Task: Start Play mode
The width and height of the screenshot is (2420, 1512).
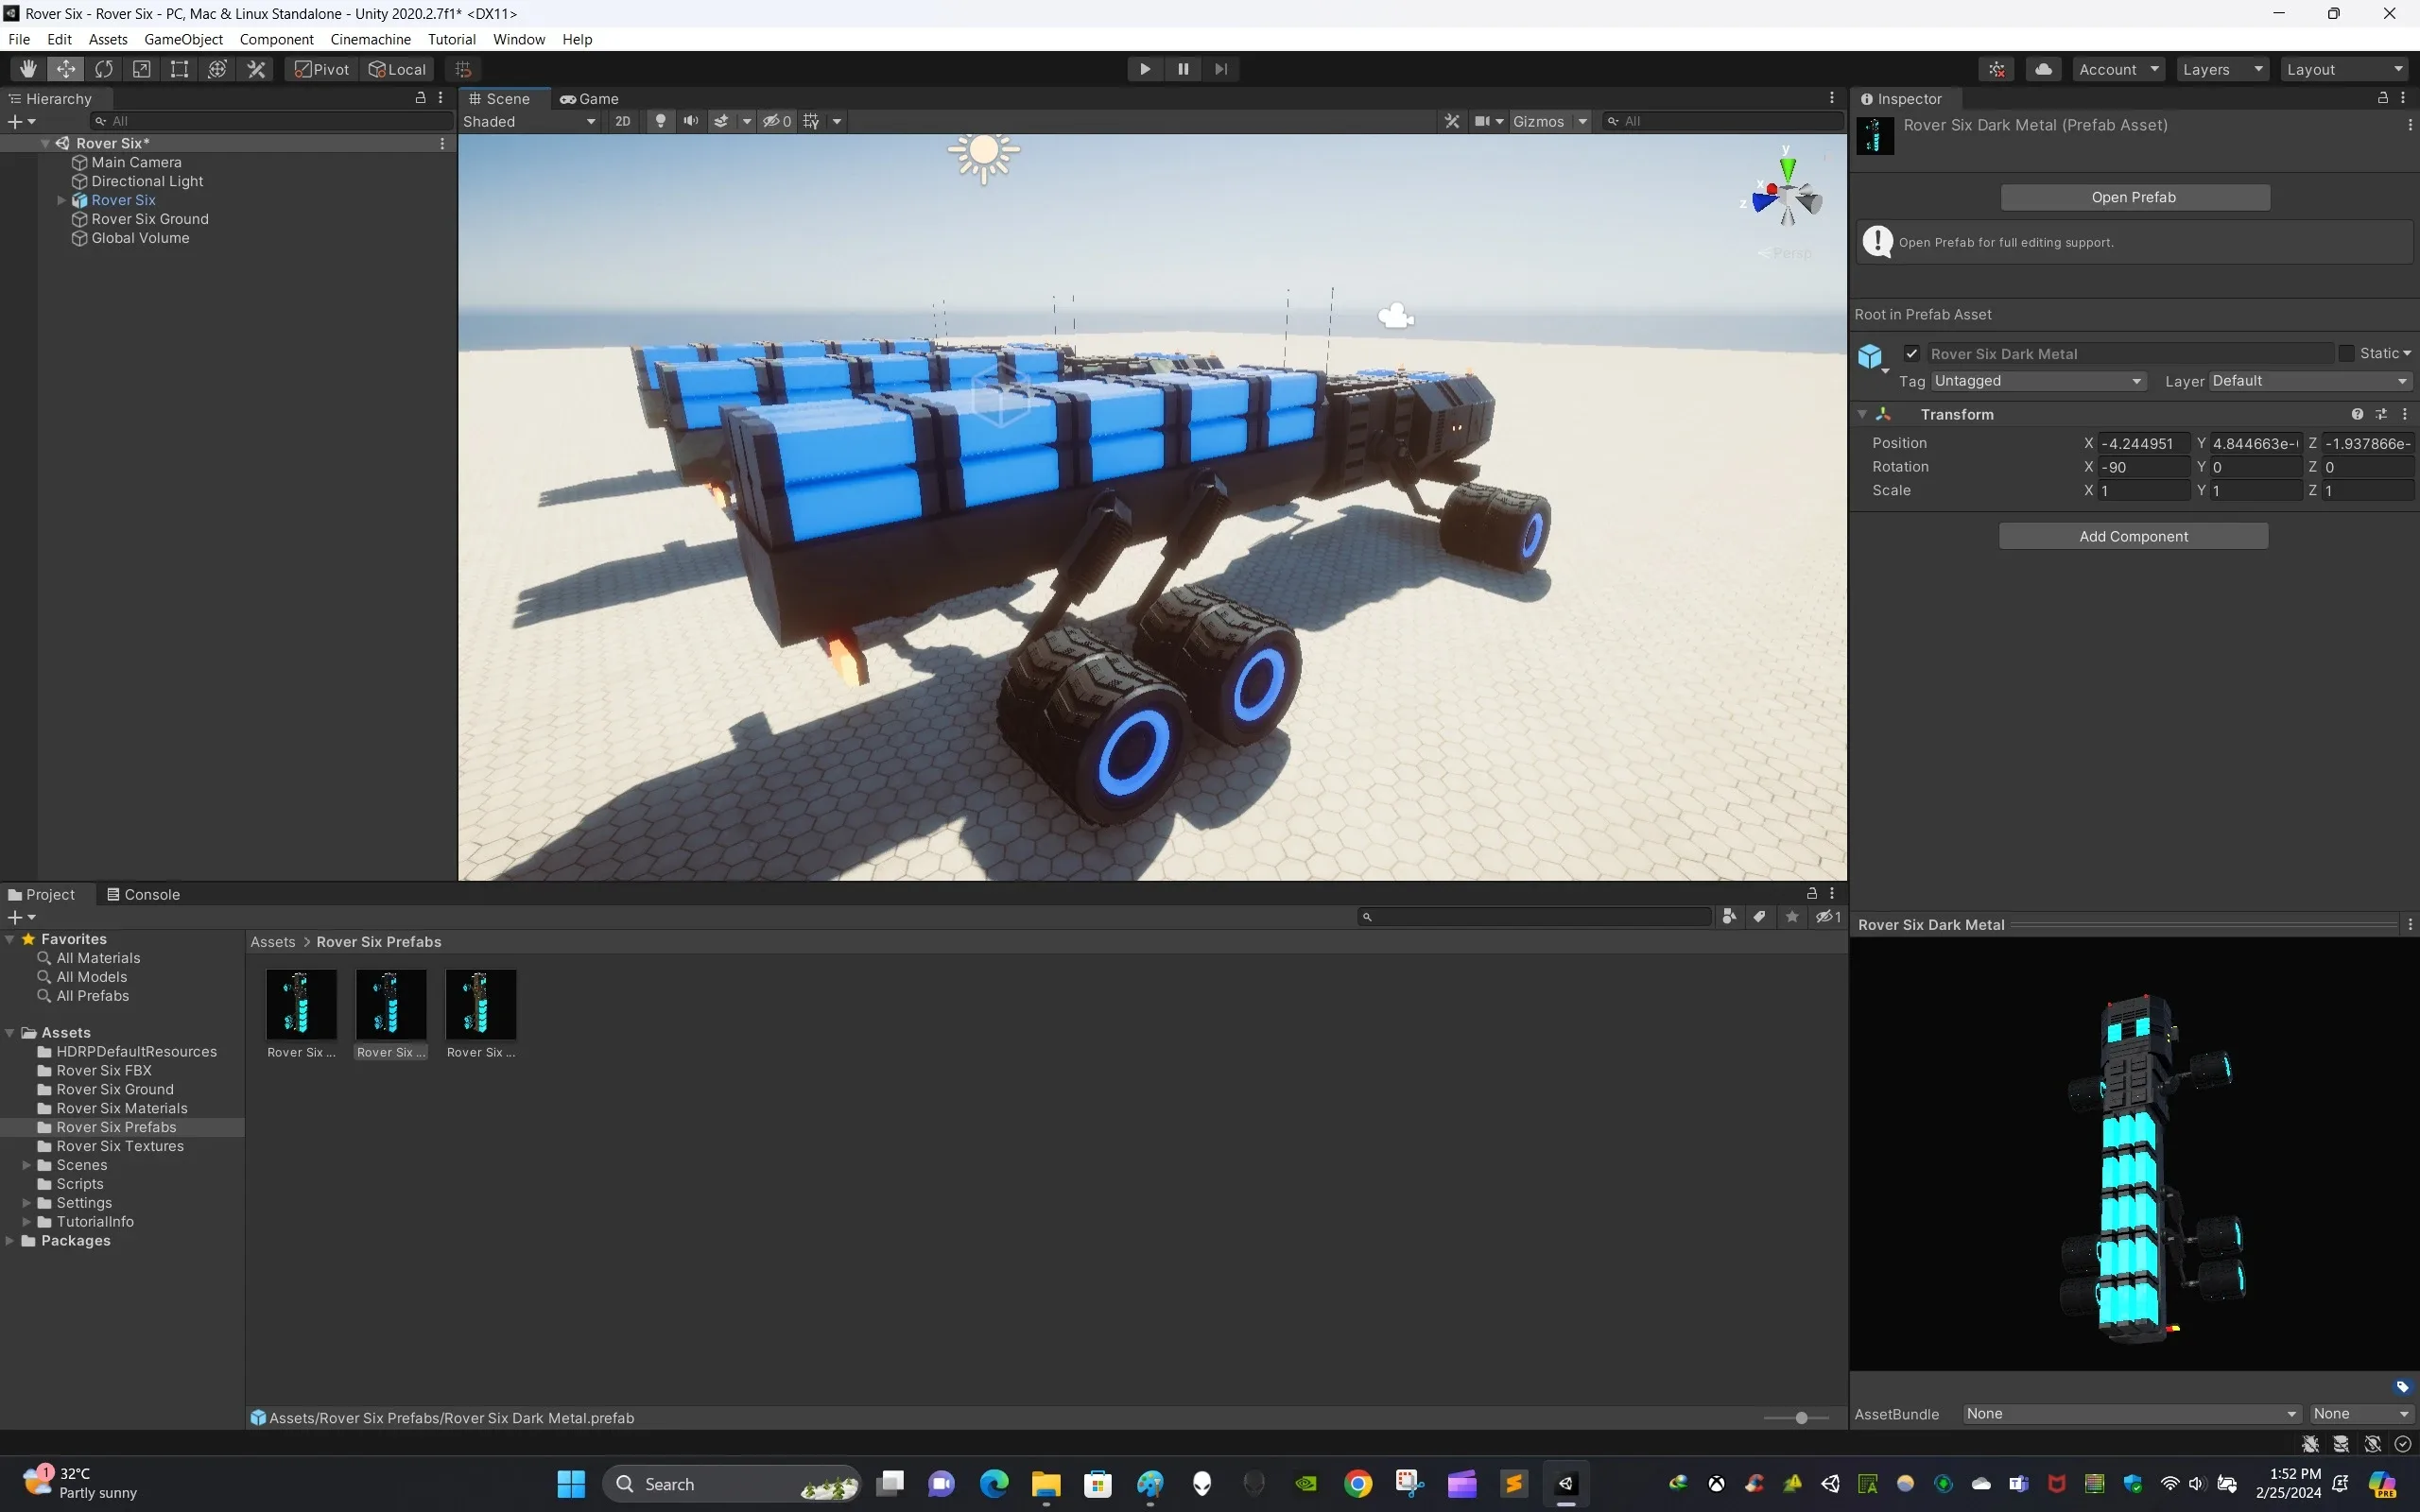Action: 1145,69
